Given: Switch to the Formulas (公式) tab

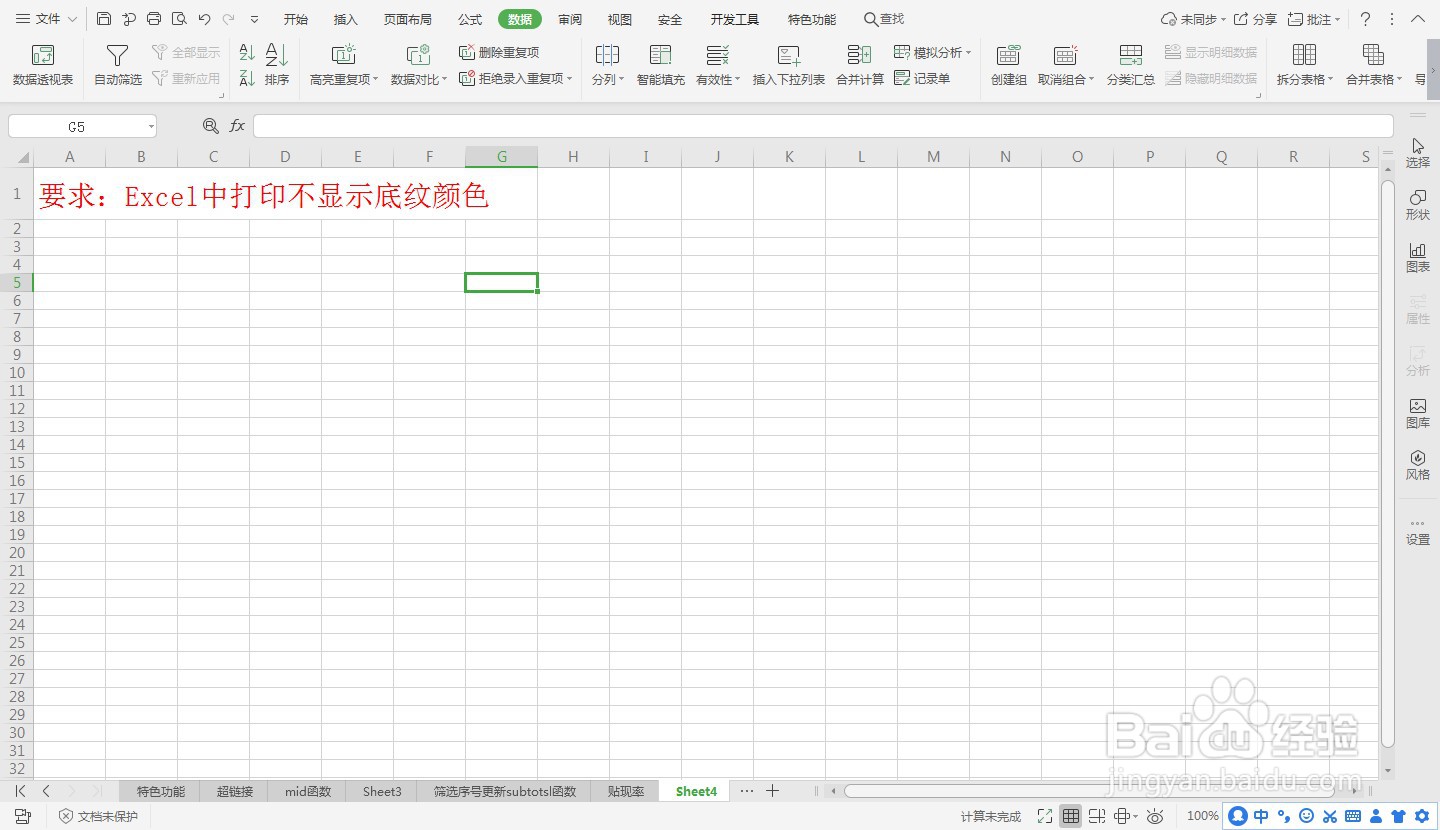Looking at the screenshot, I should coord(470,19).
